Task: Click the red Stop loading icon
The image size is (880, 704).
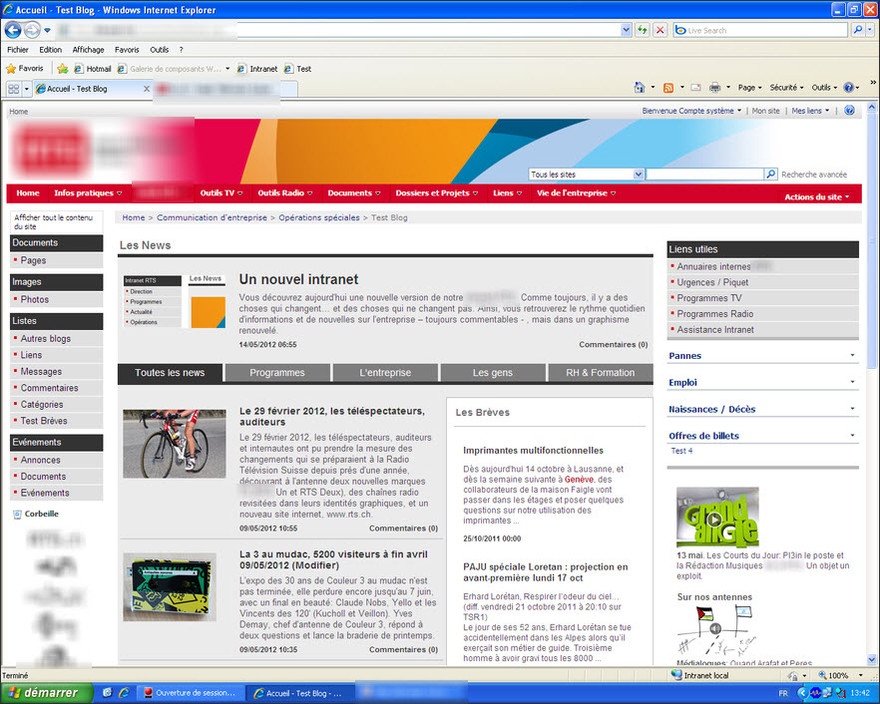Action: coord(660,30)
